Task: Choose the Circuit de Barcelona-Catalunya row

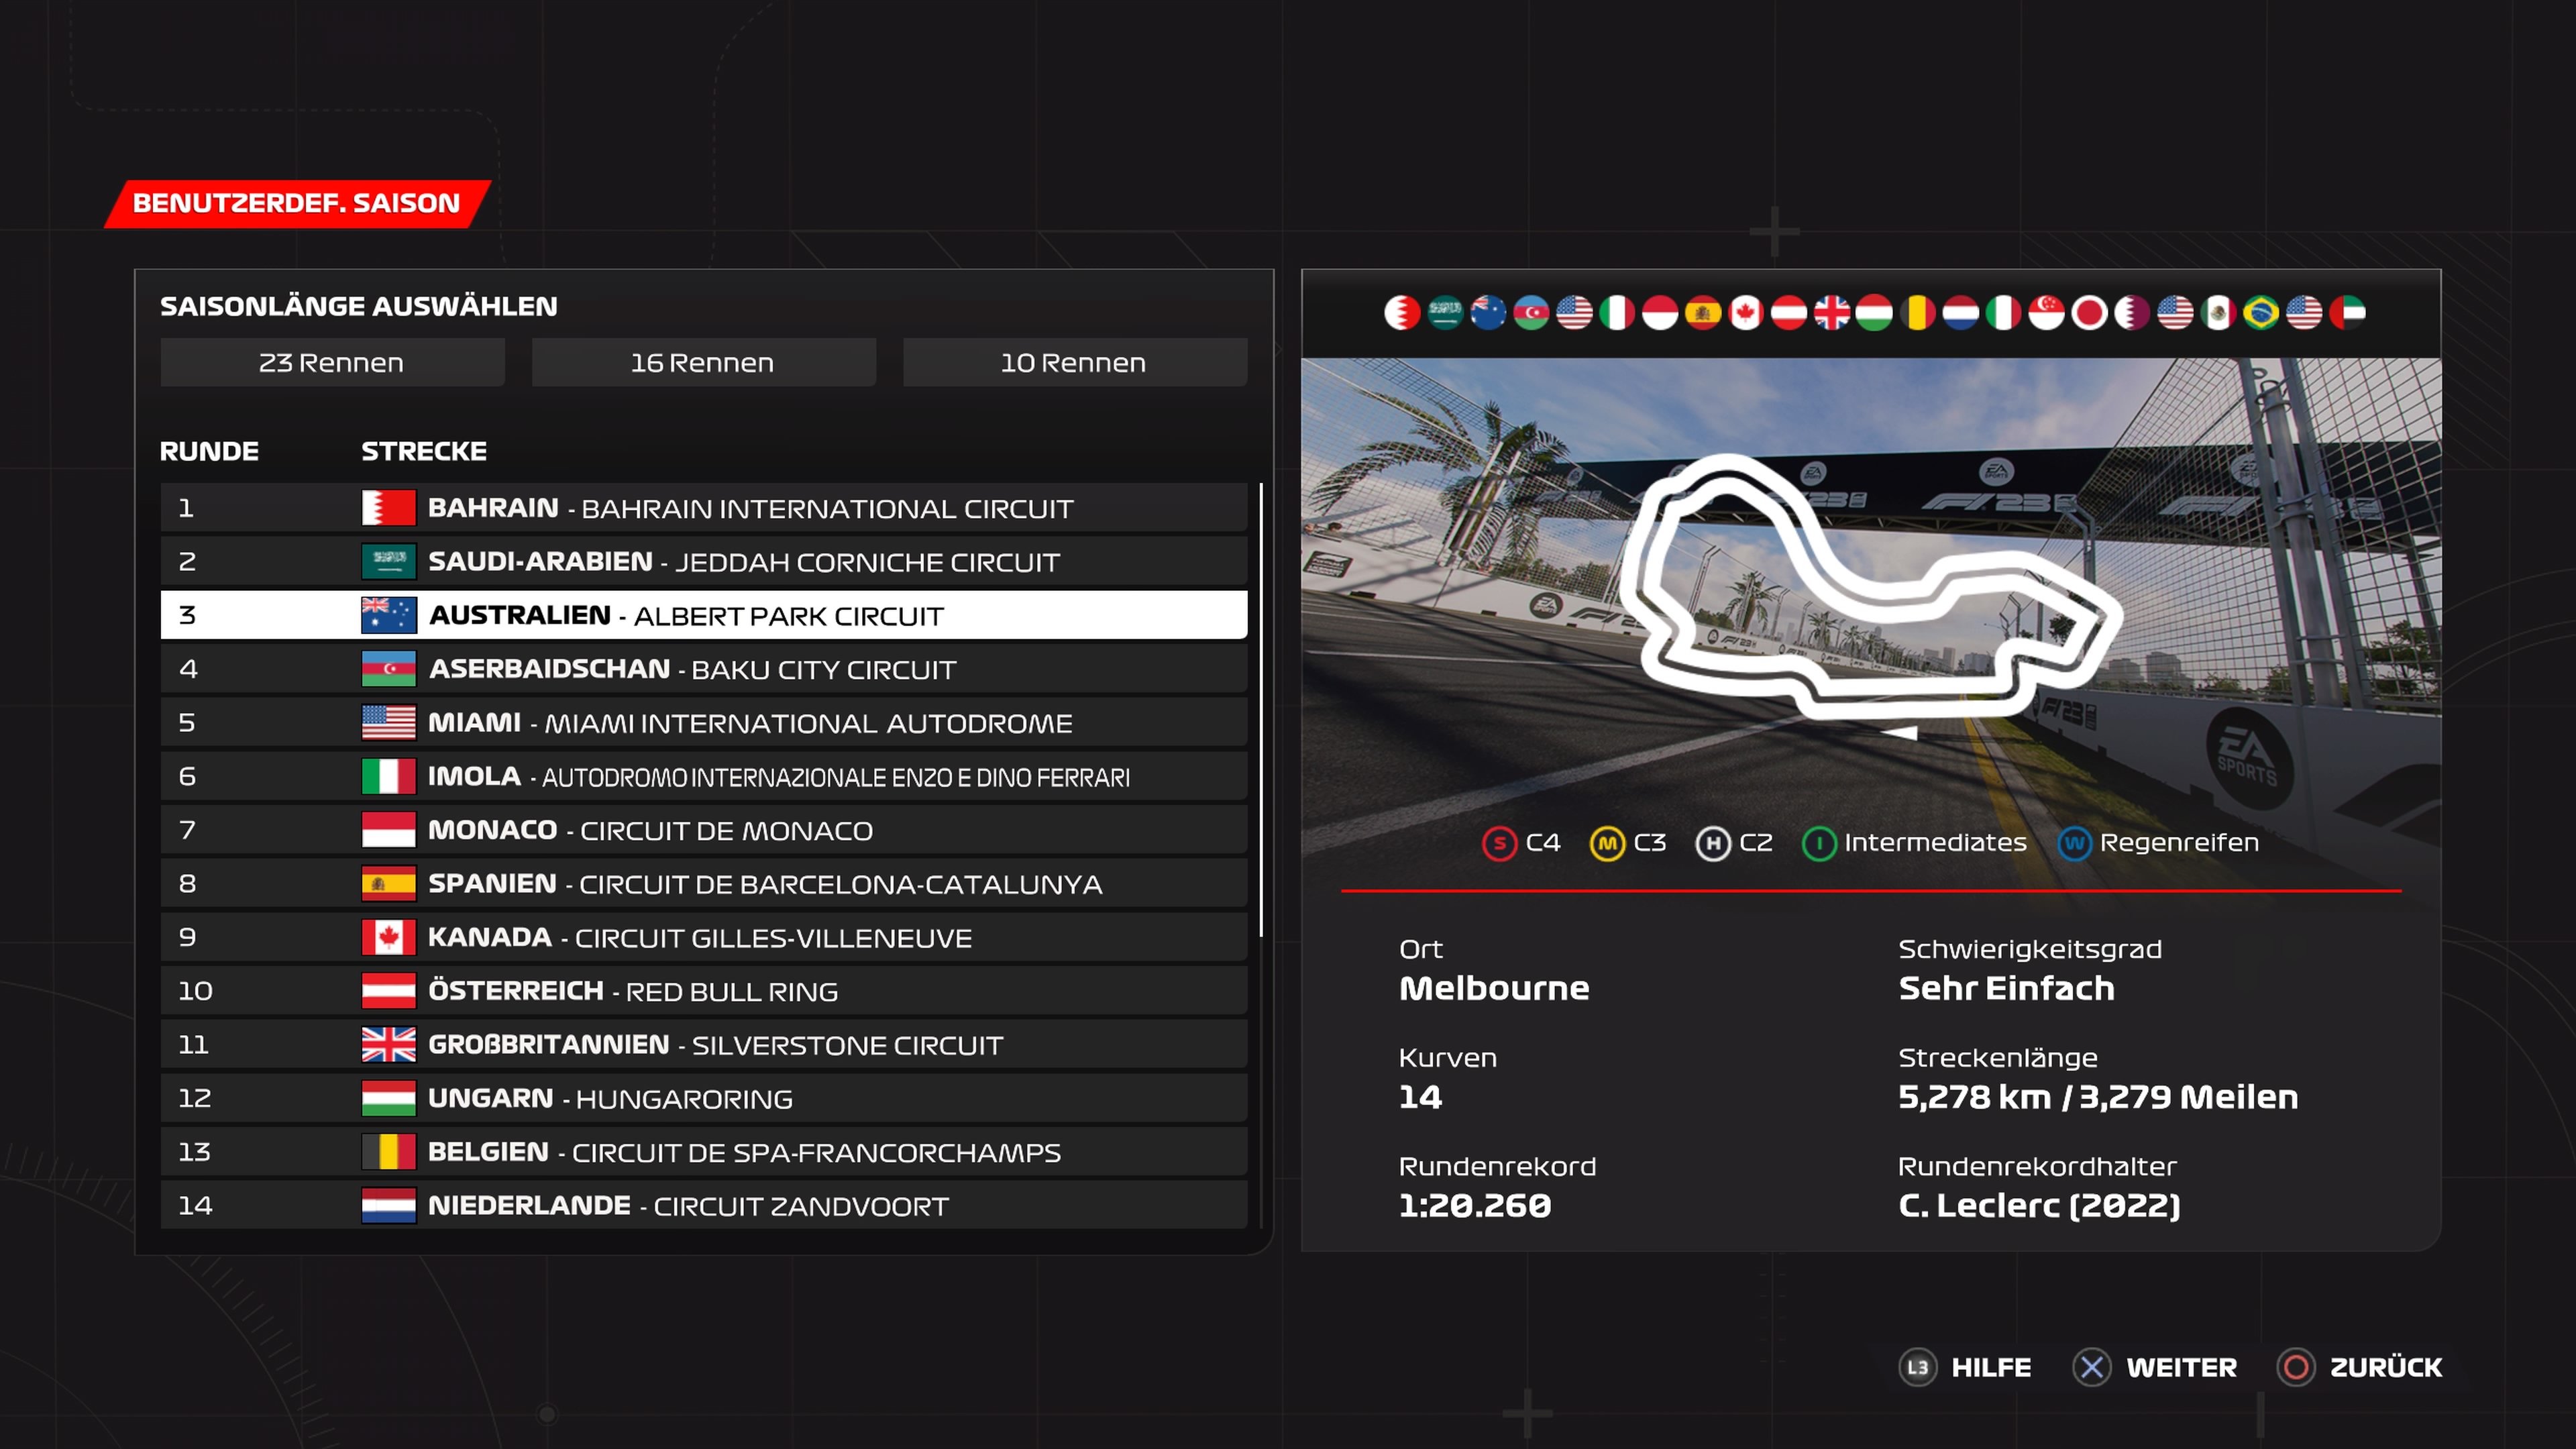Action: (704, 884)
